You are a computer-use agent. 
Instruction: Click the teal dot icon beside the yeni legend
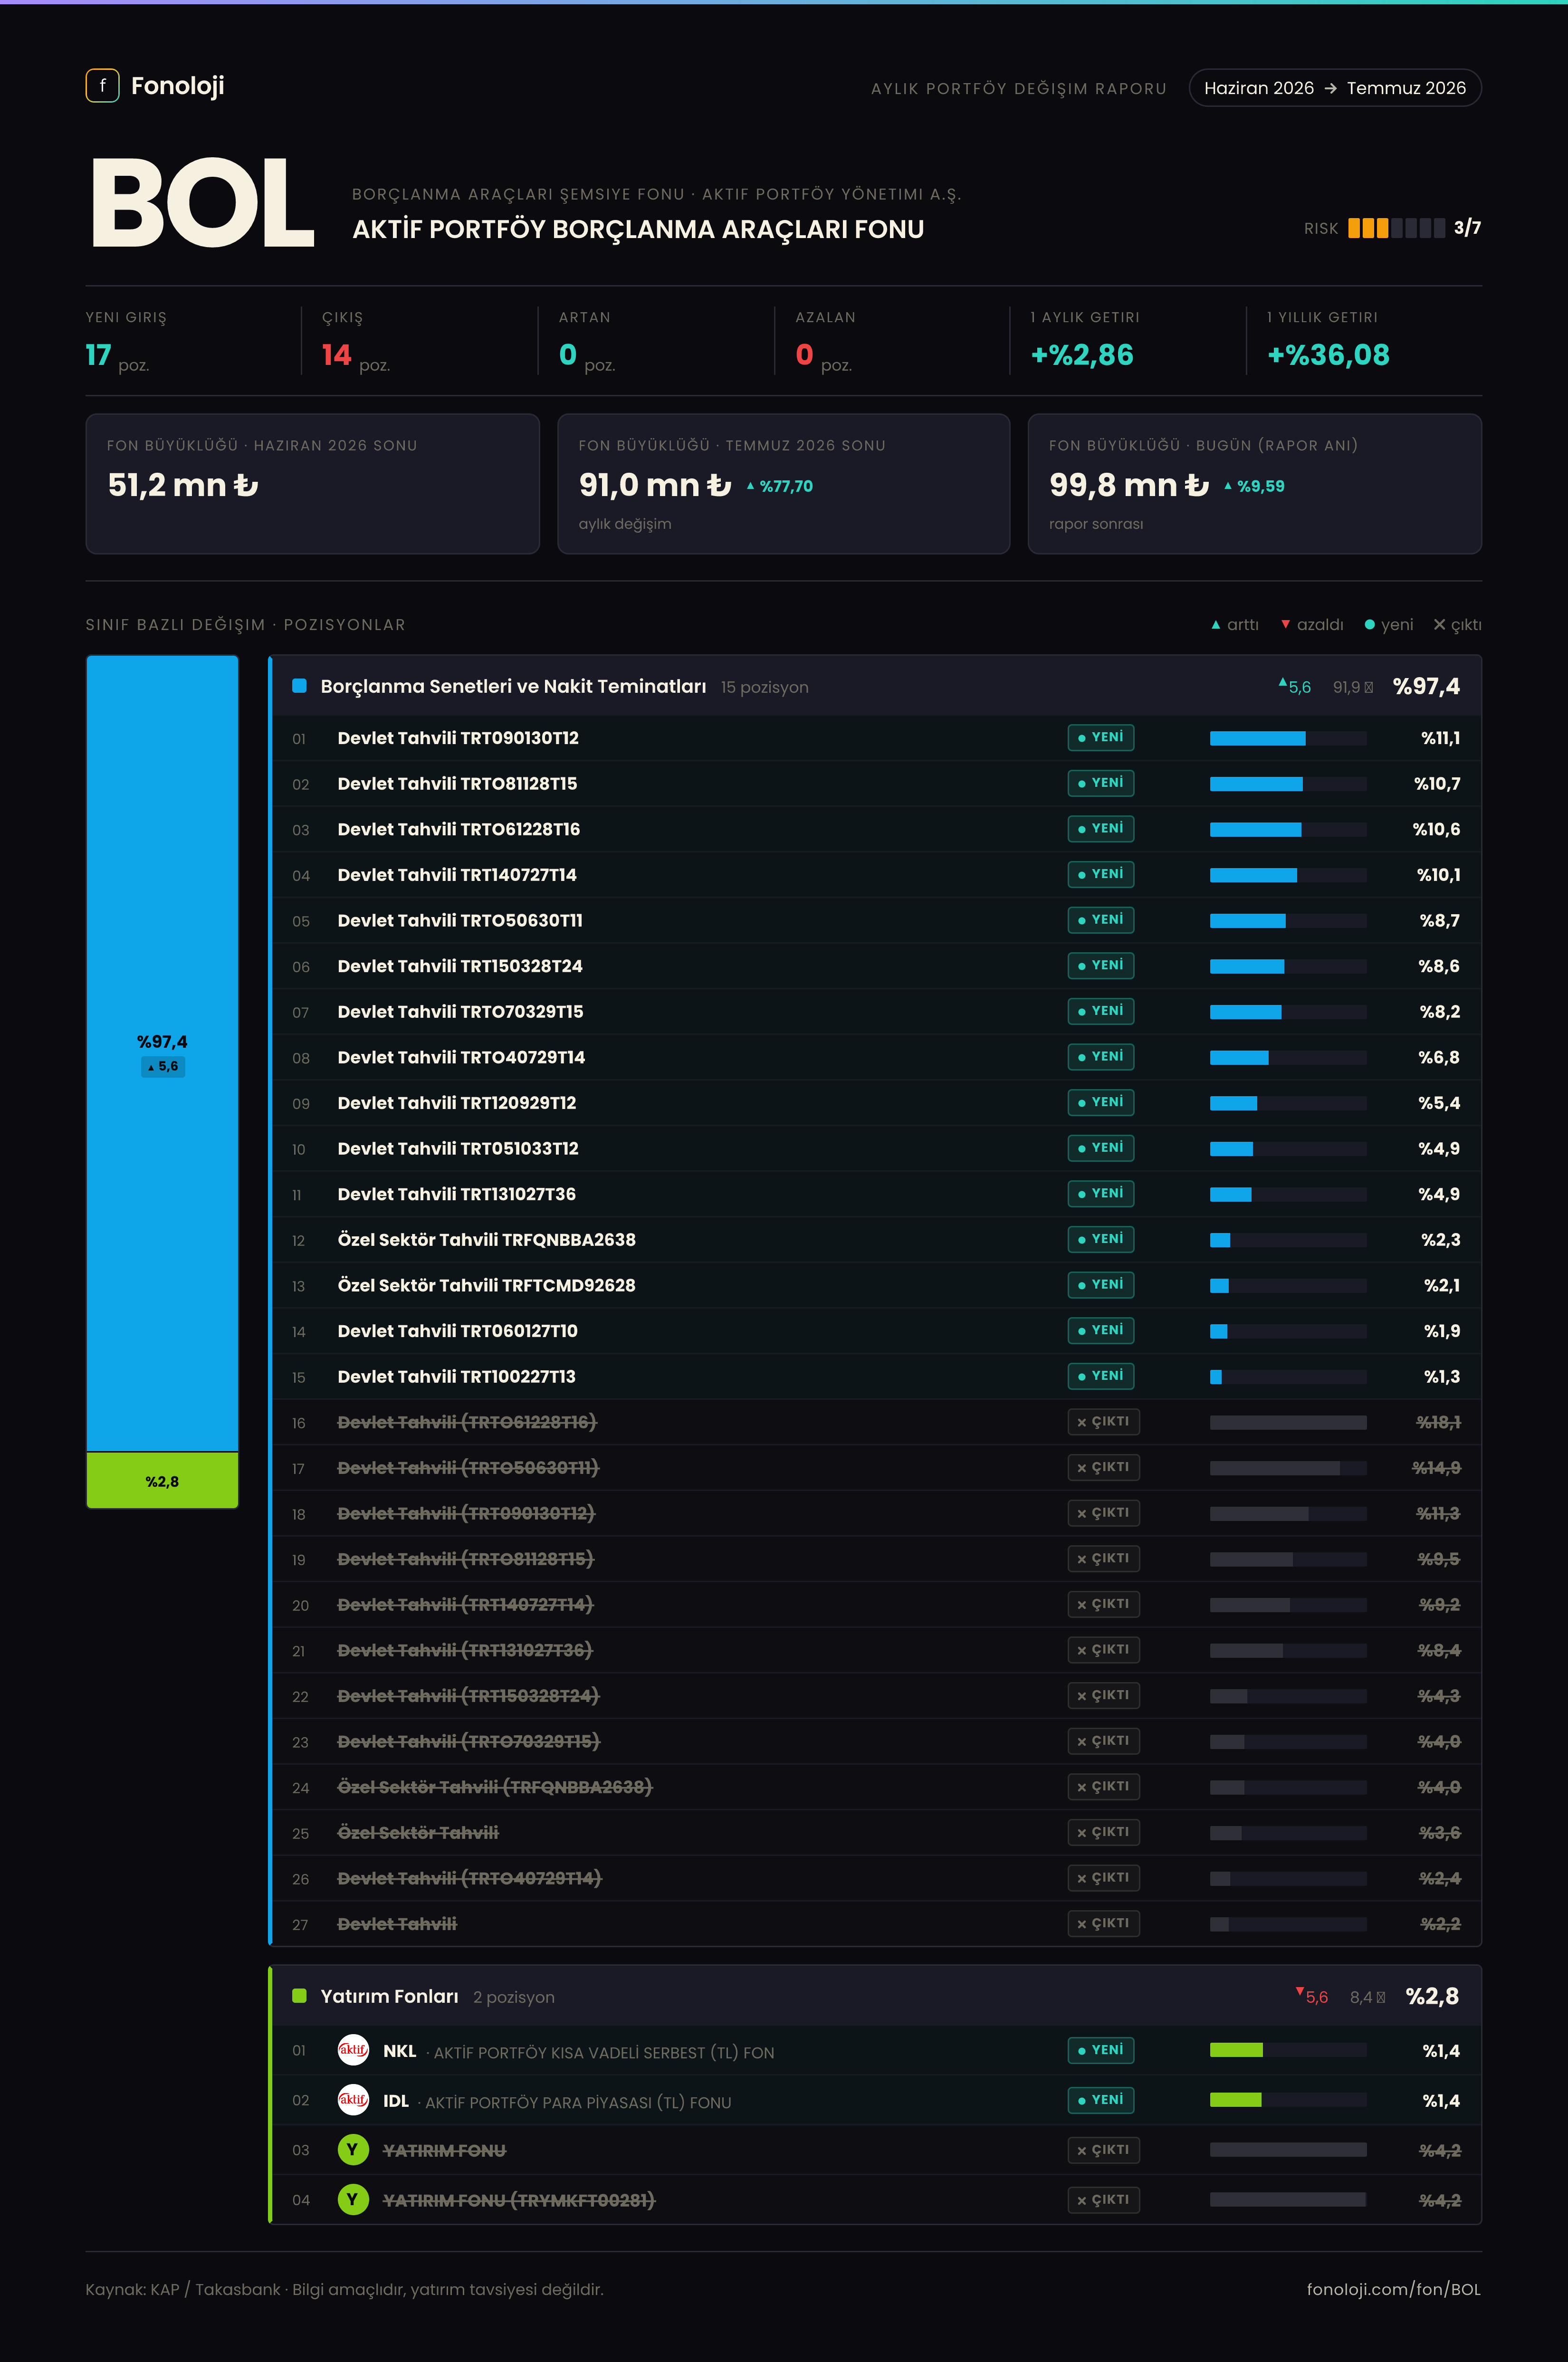click(x=1370, y=625)
